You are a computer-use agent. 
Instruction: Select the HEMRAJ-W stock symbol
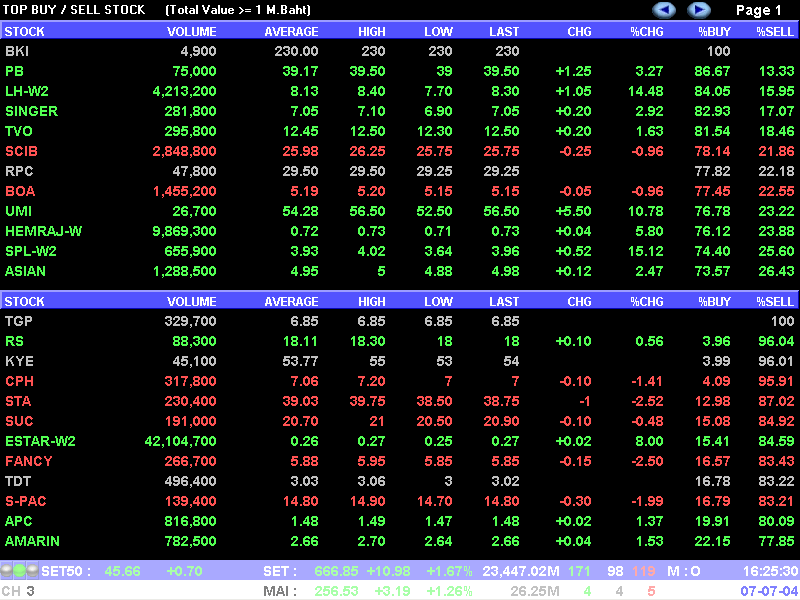(43, 231)
